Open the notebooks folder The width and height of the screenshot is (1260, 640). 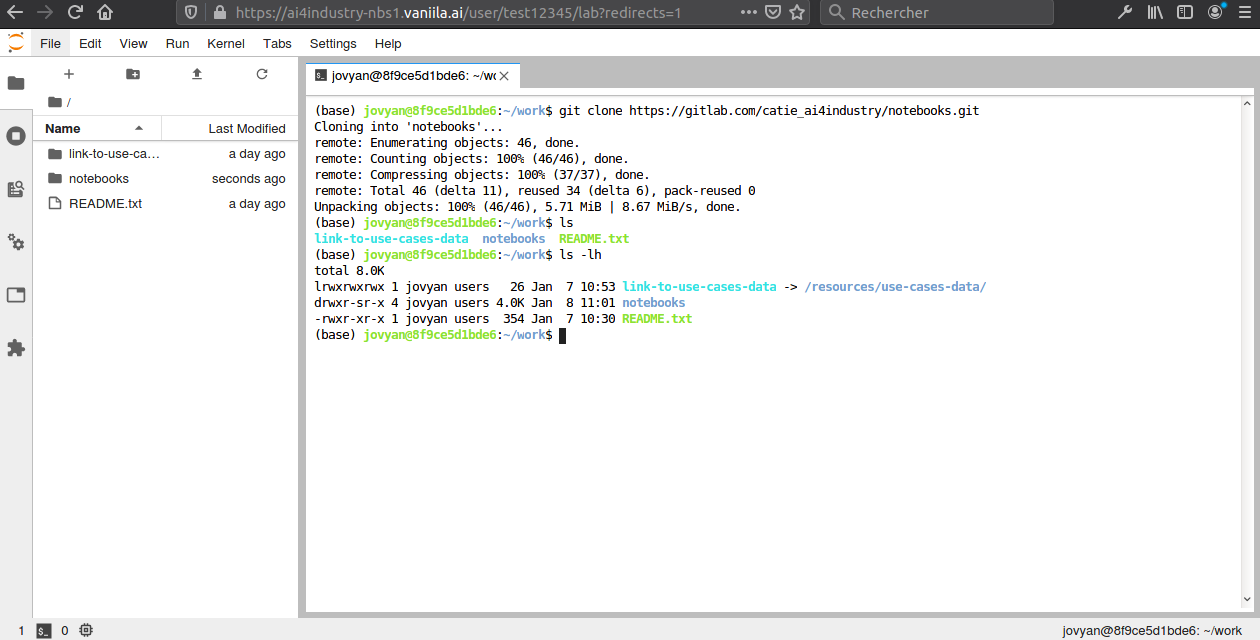tap(99, 179)
